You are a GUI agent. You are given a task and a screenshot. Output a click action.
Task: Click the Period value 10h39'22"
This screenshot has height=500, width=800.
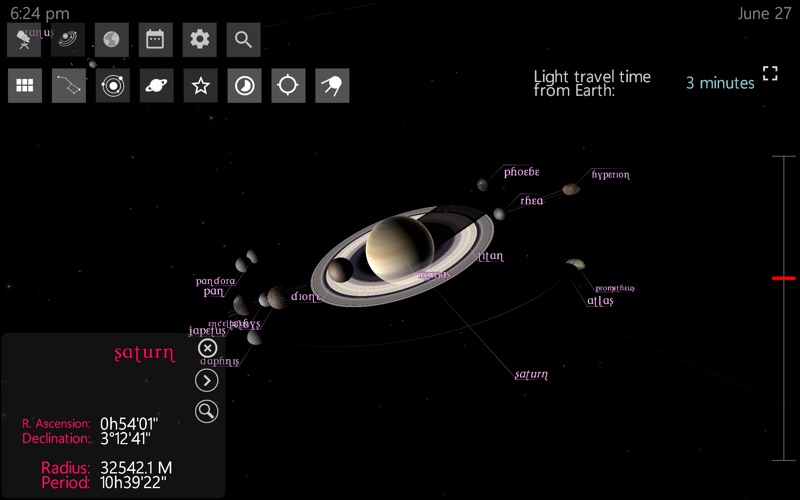click(133, 483)
